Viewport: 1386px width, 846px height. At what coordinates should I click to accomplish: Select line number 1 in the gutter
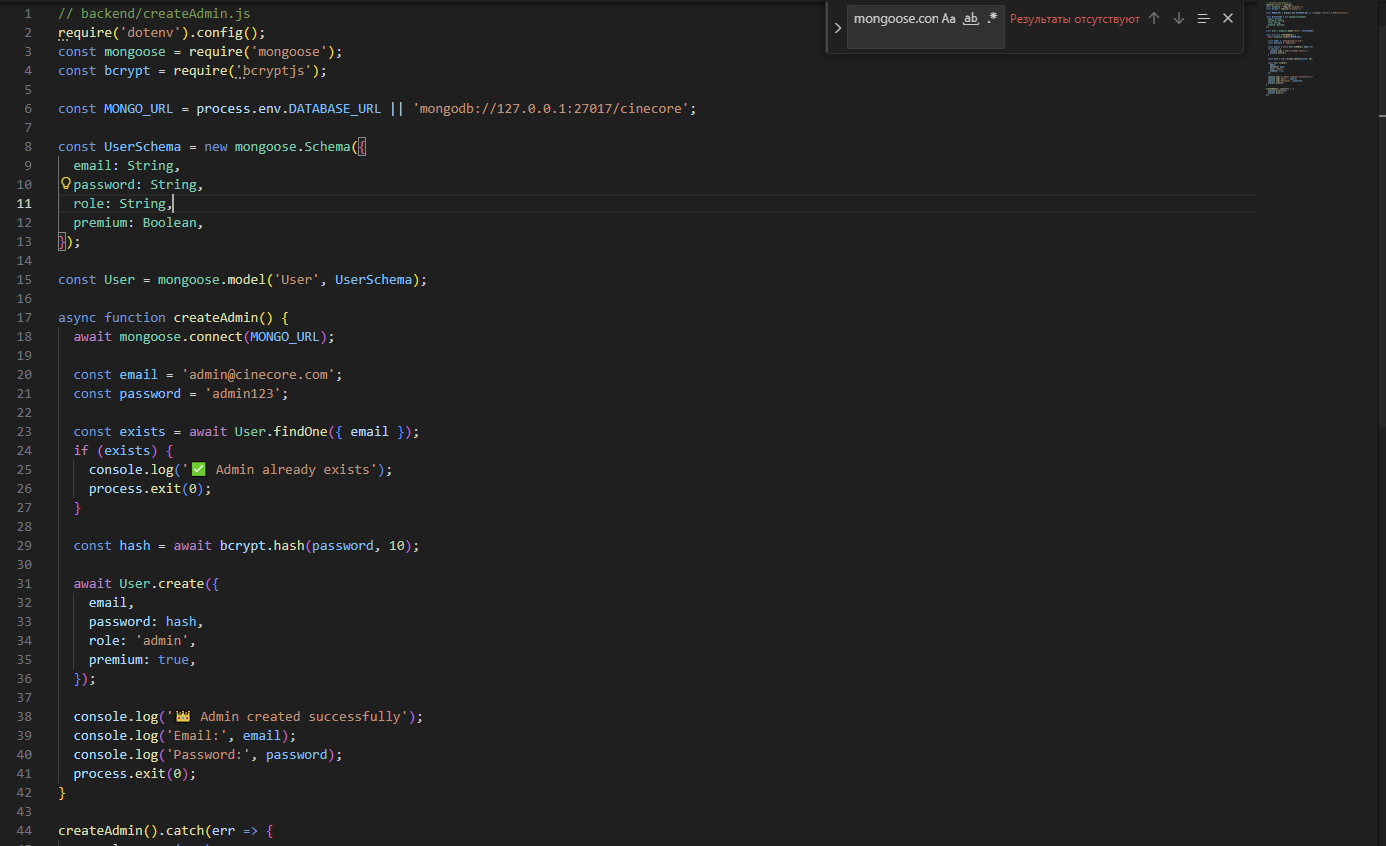click(27, 14)
